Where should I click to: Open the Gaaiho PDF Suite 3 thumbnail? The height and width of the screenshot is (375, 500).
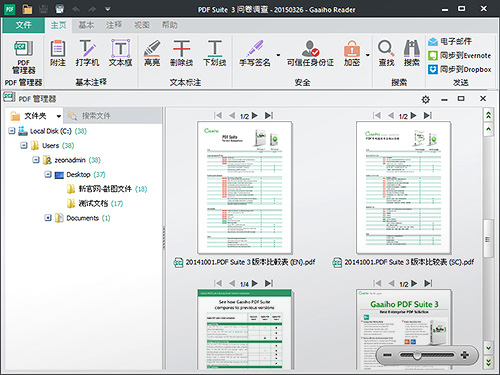tap(403, 329)
